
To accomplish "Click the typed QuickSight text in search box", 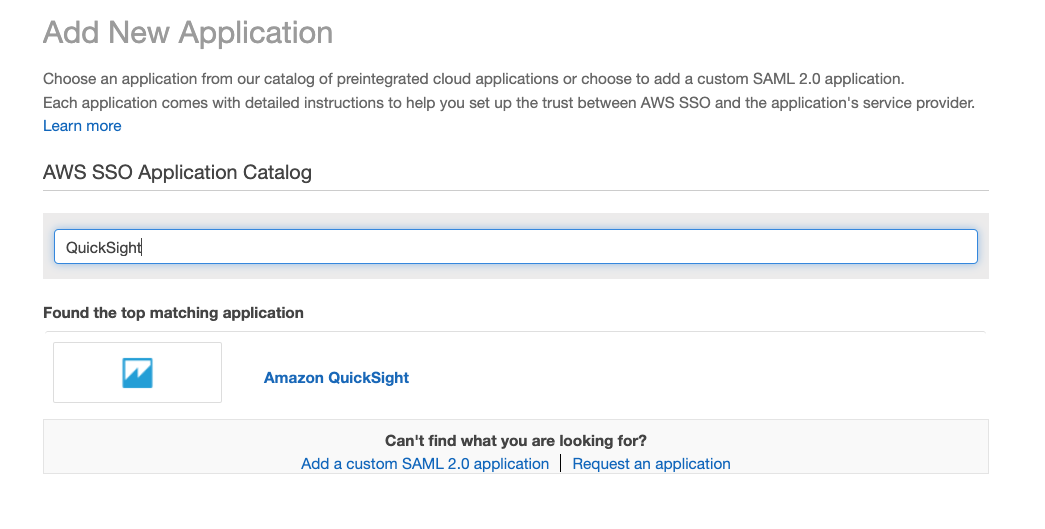I will (103, 248).
